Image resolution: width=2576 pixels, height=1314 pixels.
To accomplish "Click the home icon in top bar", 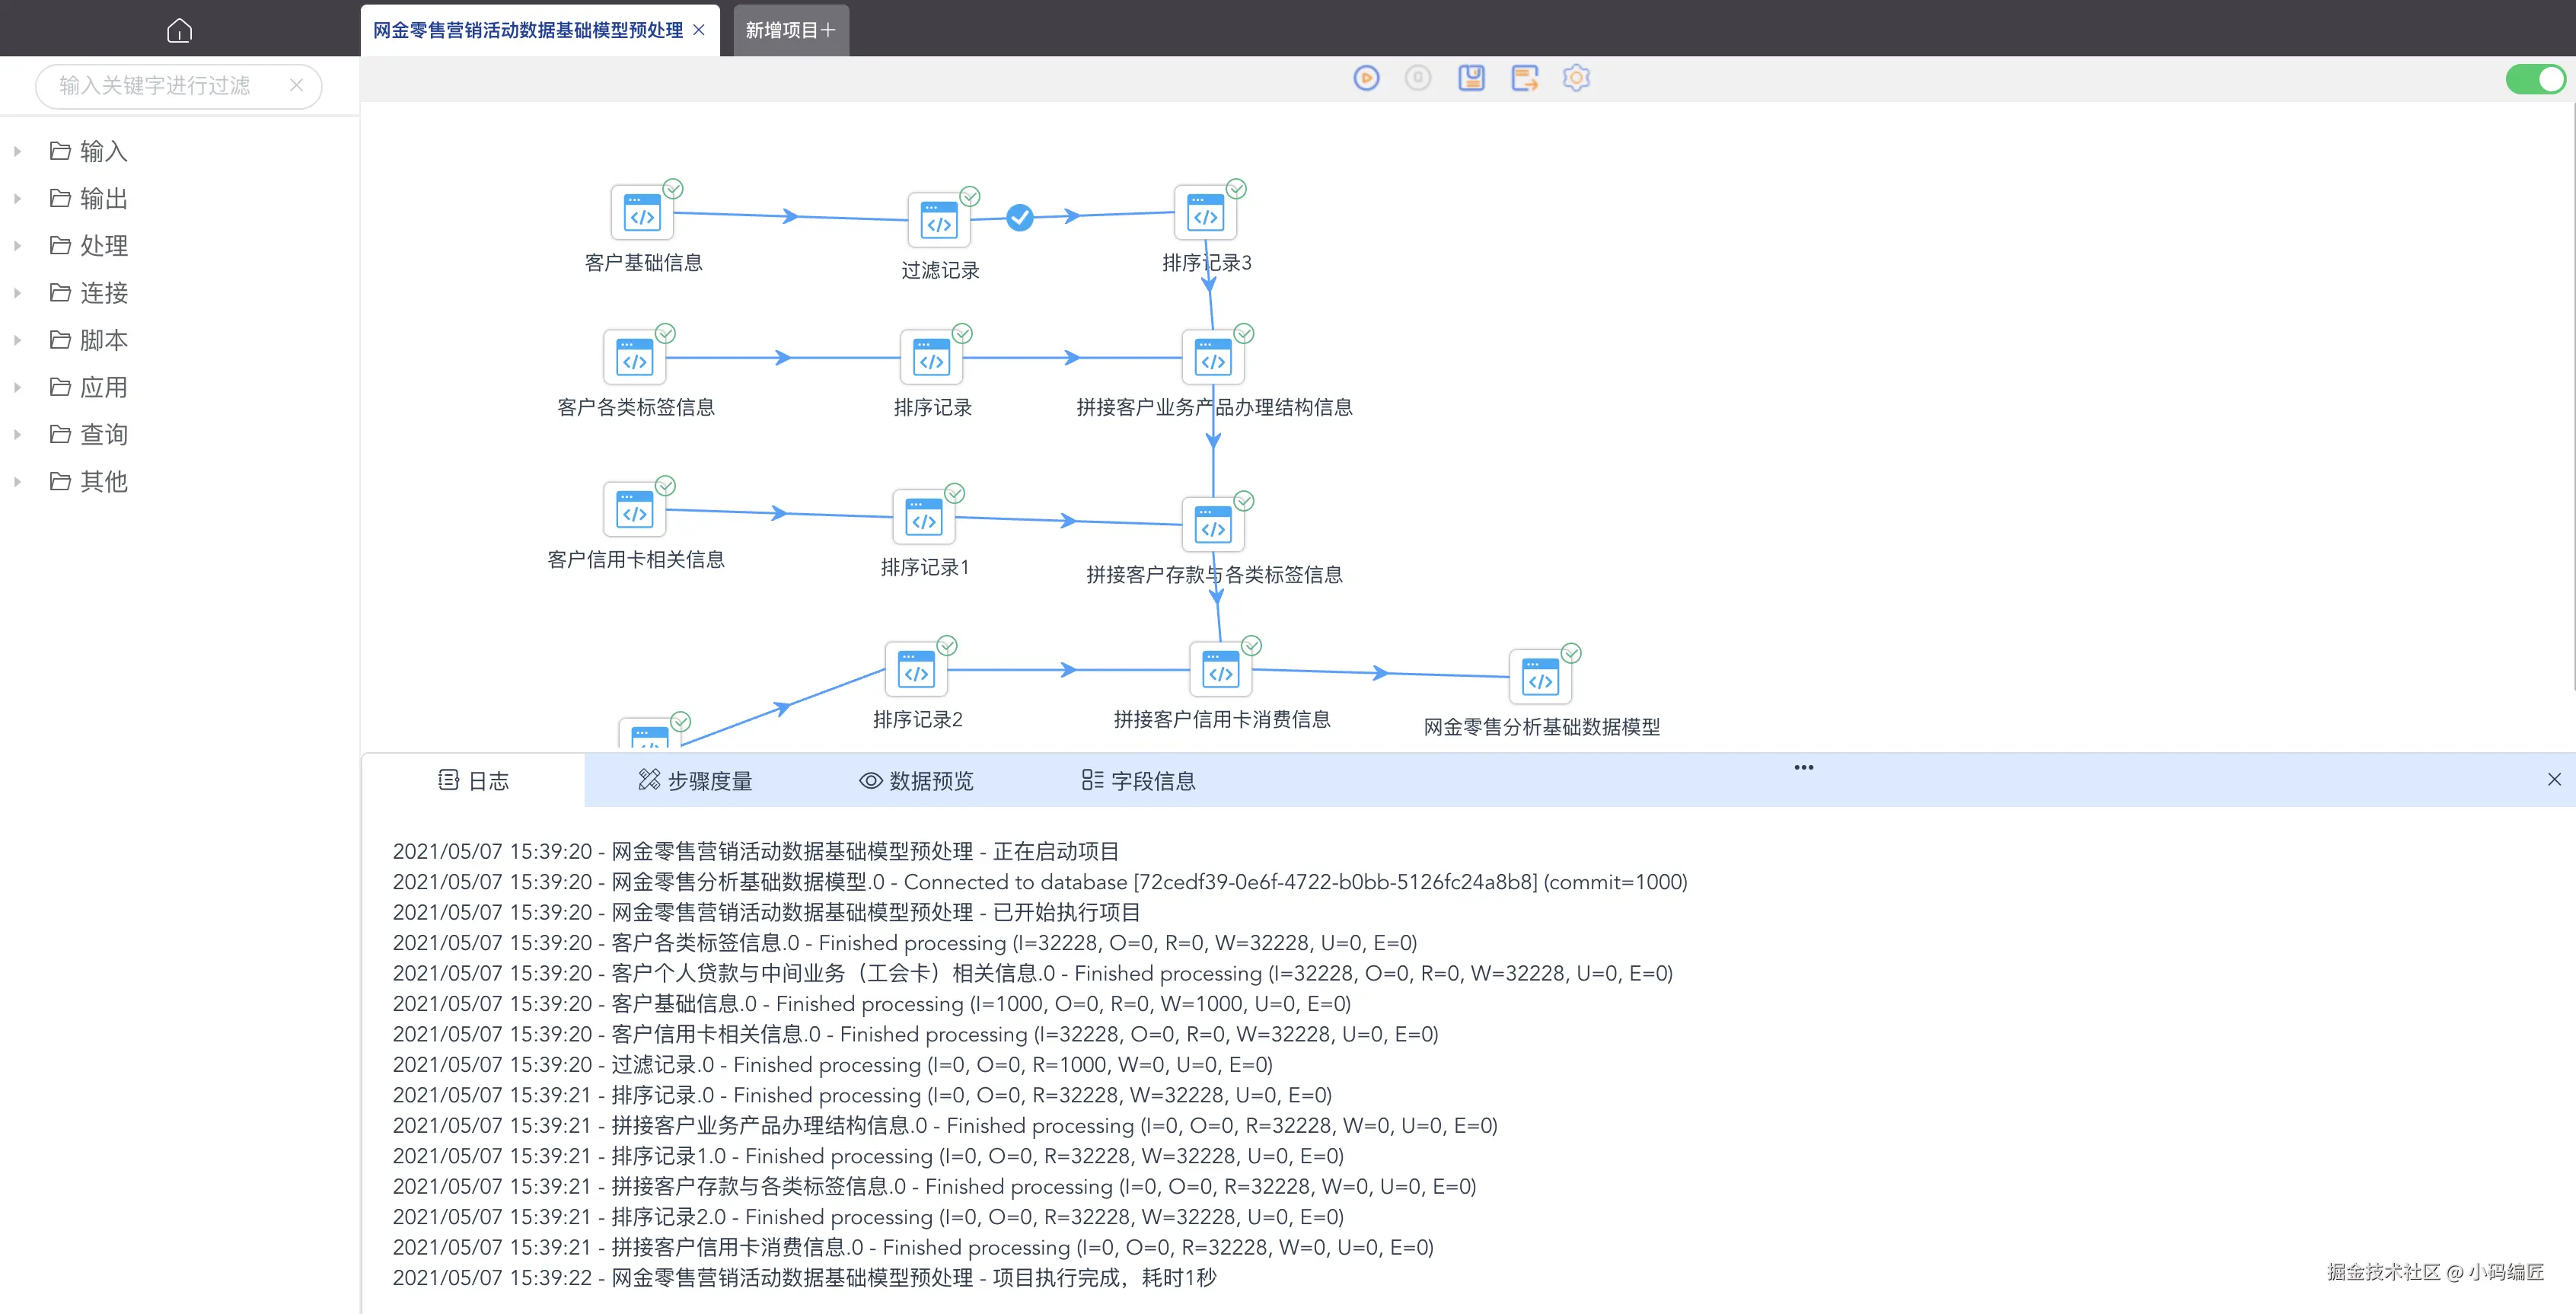I will coord(179,30).
